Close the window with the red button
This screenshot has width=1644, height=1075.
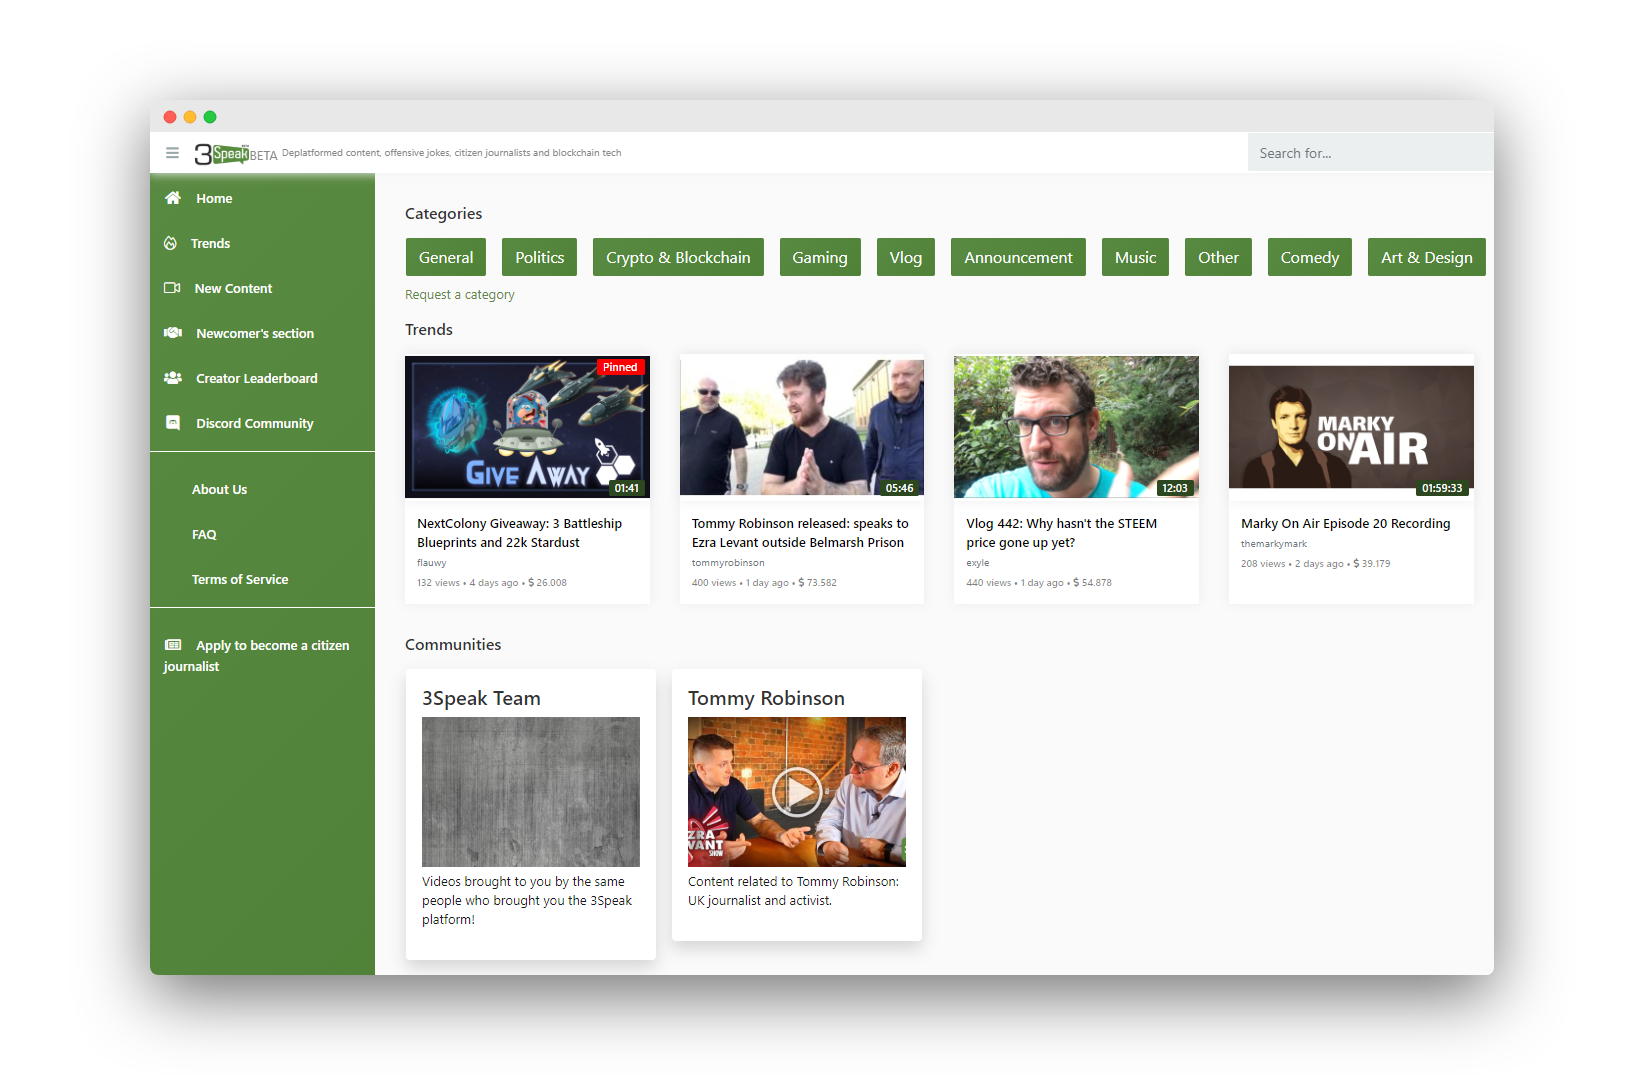[170, 117]
